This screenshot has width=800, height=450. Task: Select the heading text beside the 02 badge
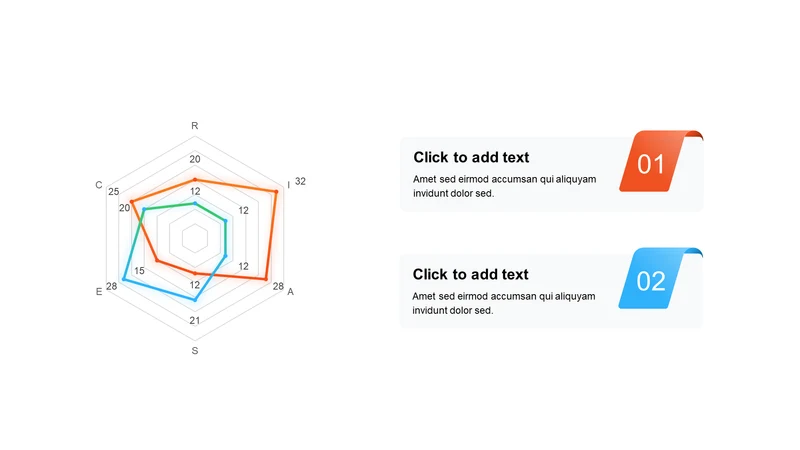(x=471, y=274)
